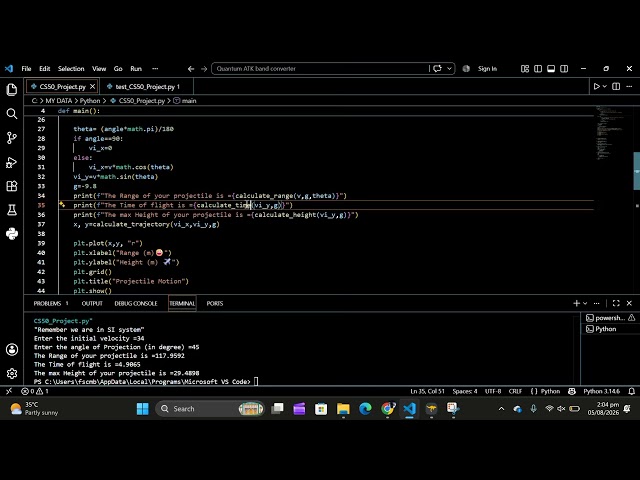640x480 pixels.
Task: Switch to DEBUG CONSOLE tab
Action: (x=136, y=303)
